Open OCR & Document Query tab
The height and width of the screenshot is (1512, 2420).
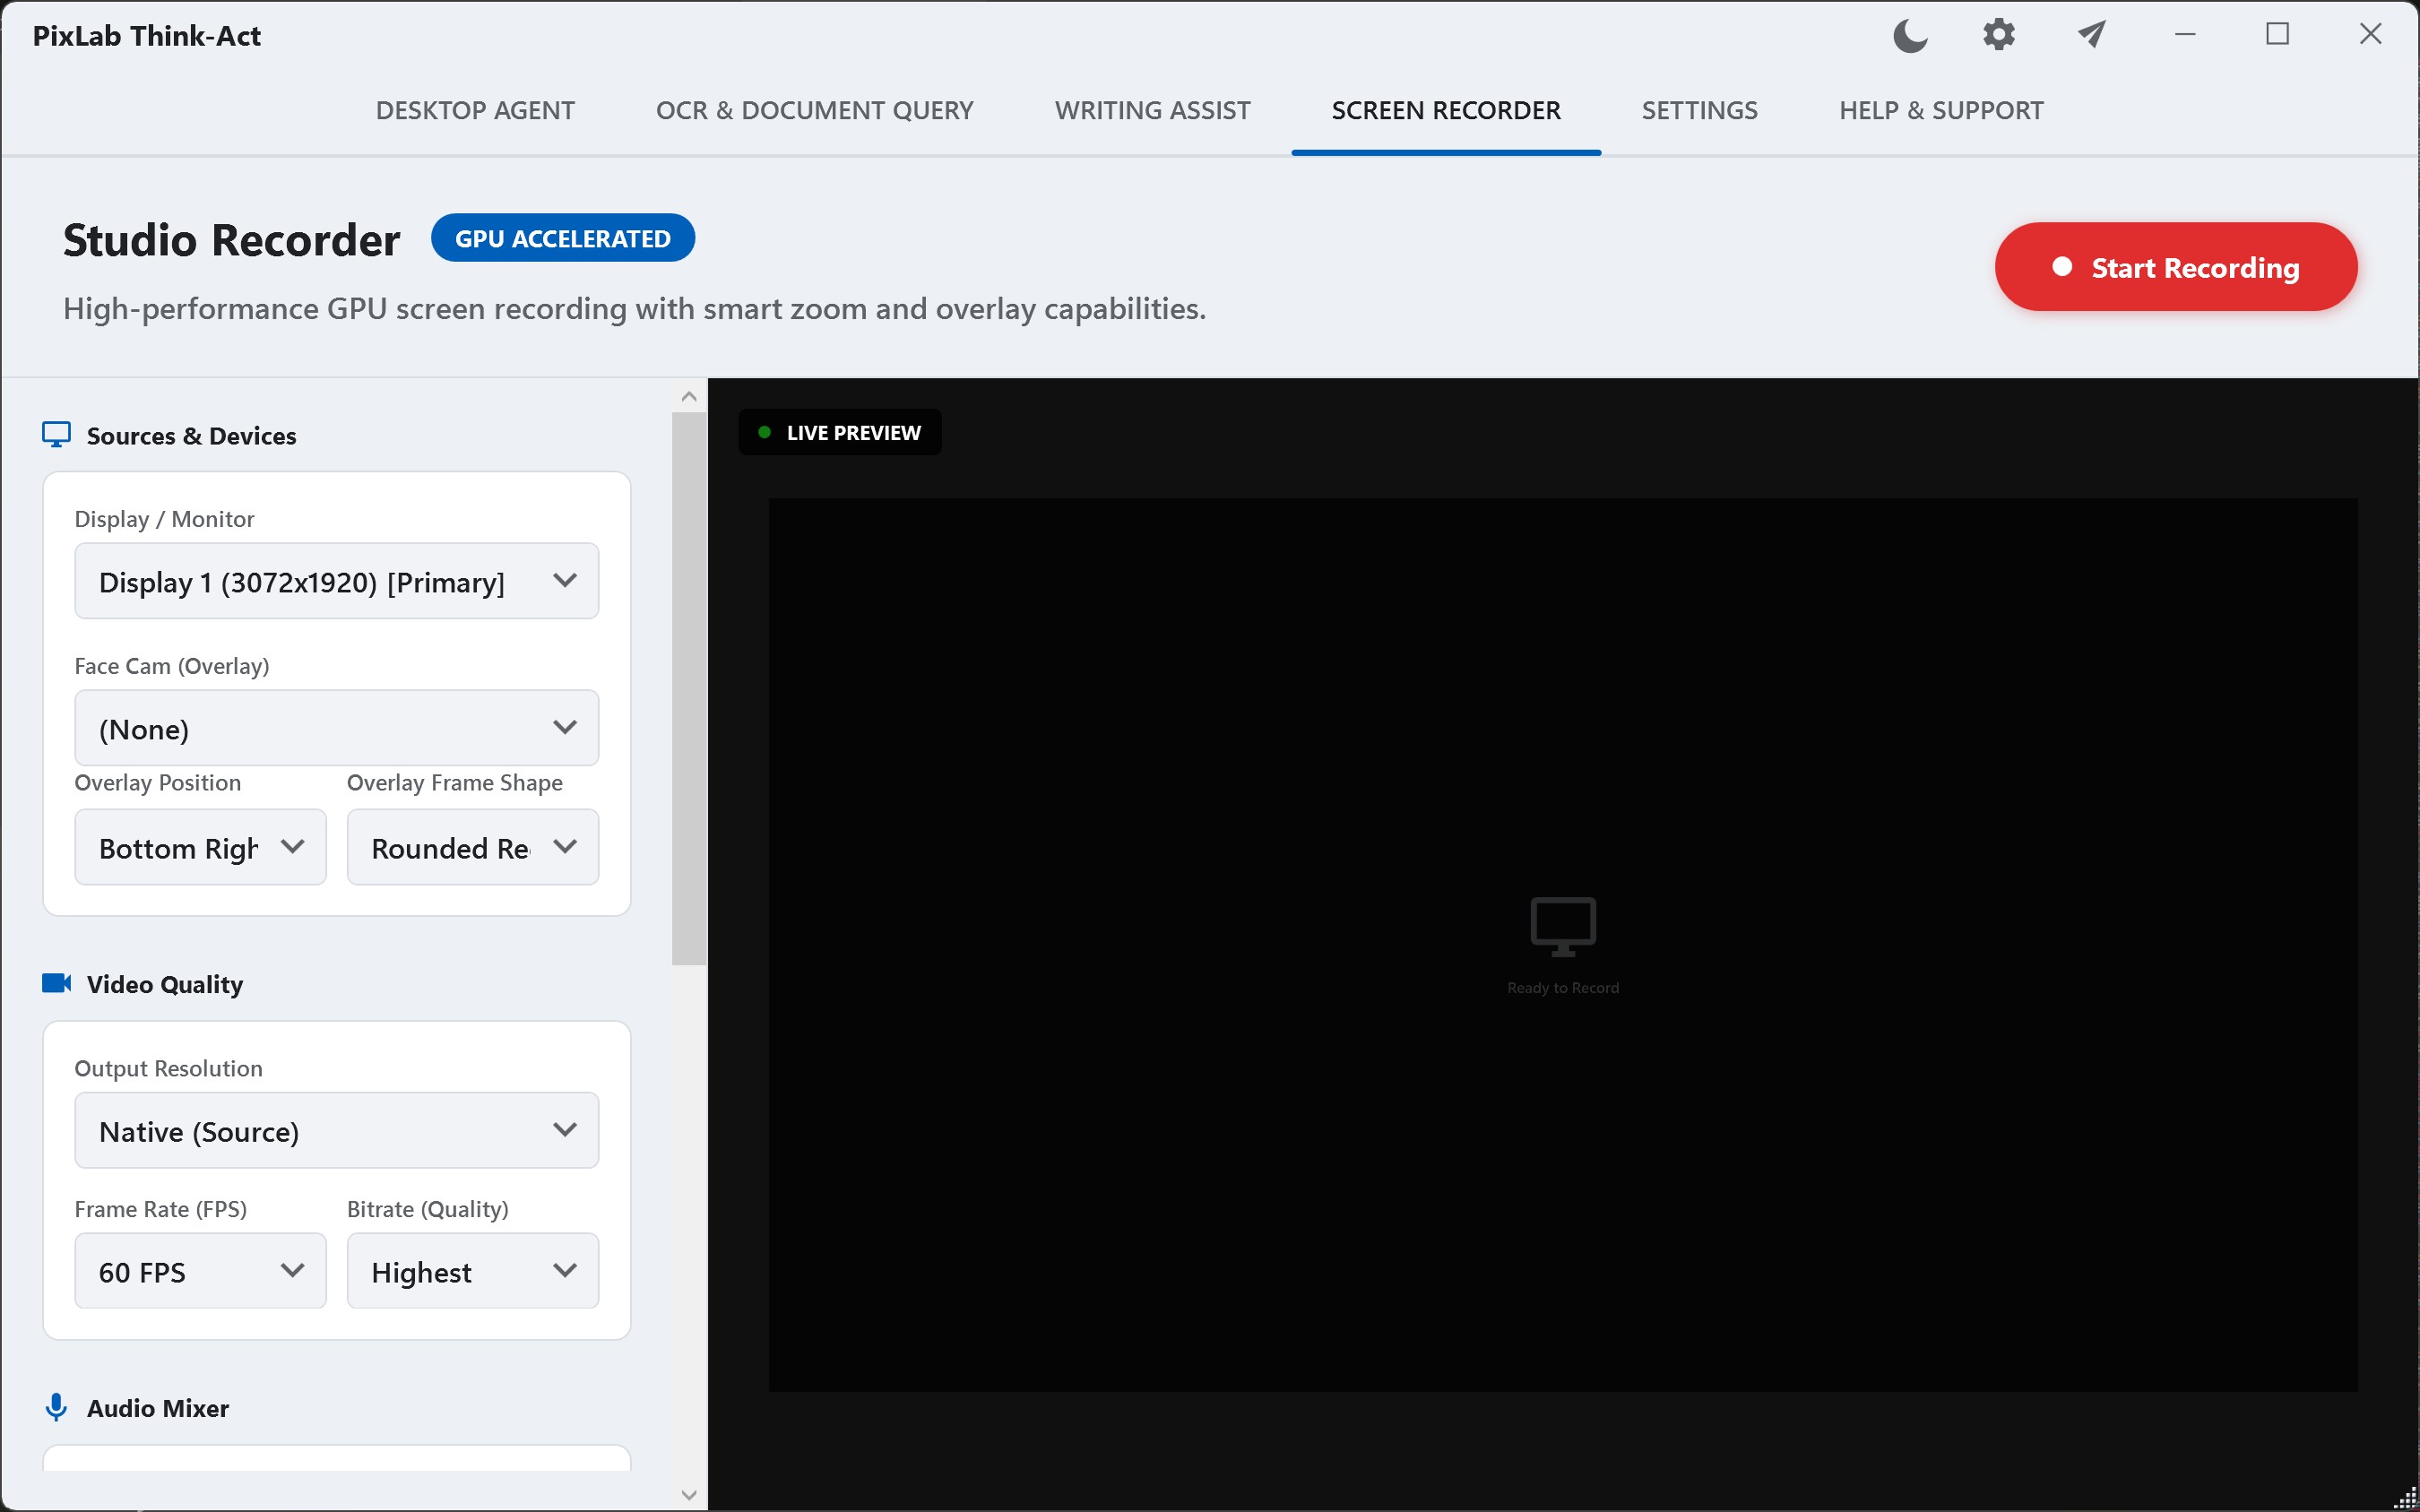[x=814, y=110]
